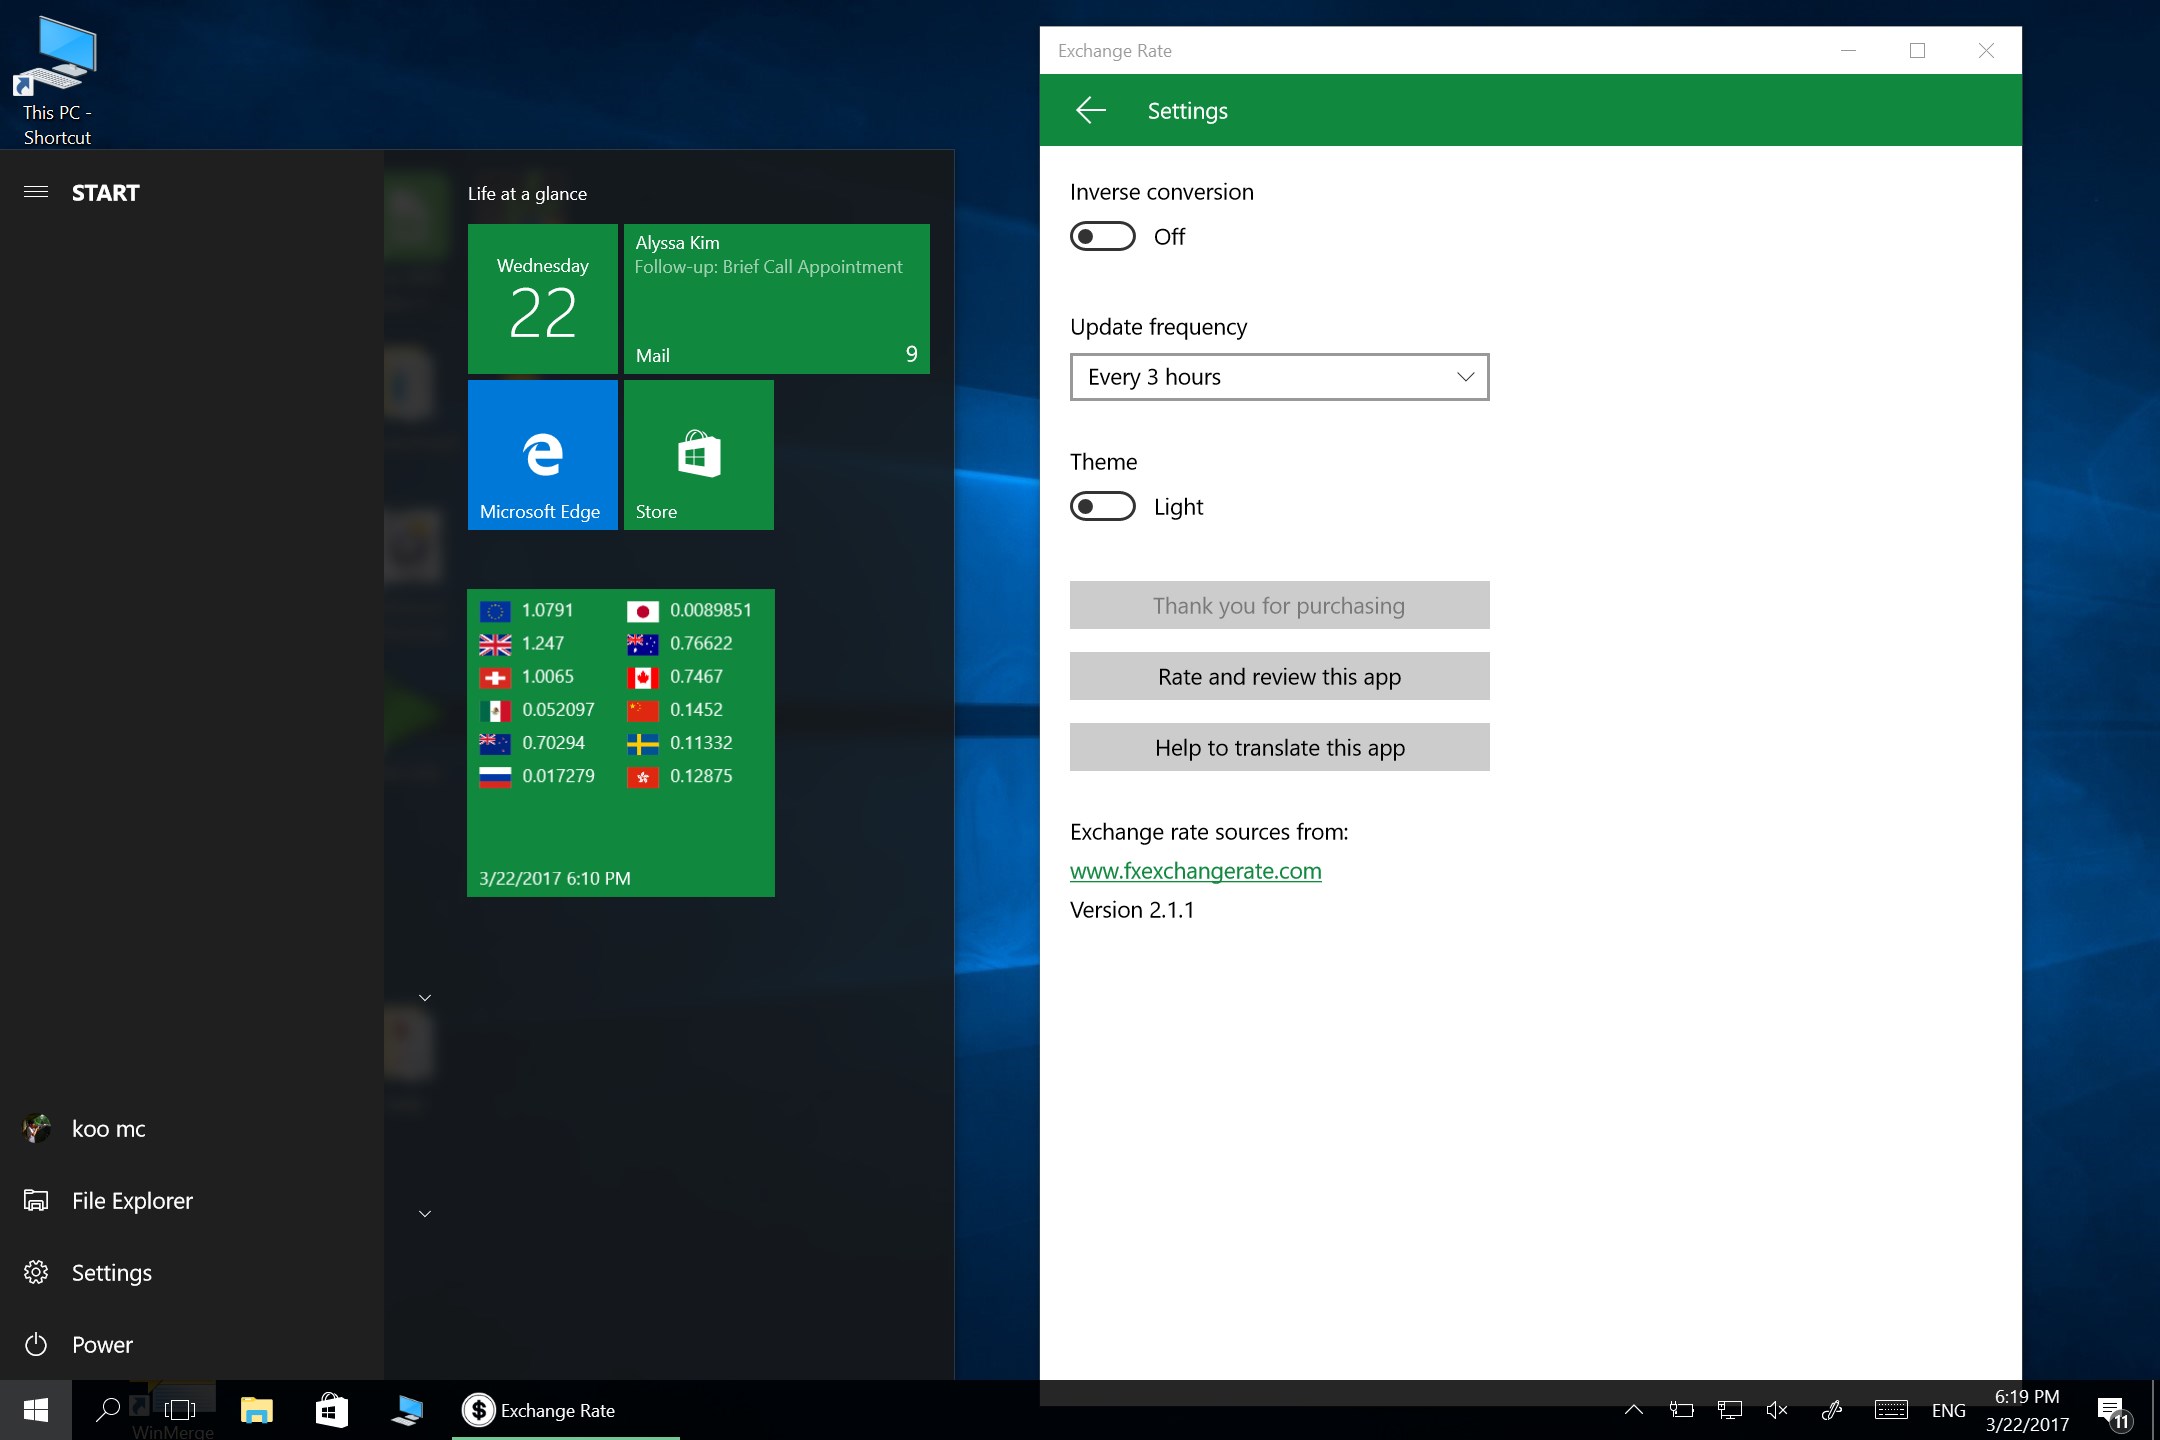Click the taskbar search magnifier icon
This screenshot has width=2160, height=1440.
[107, 1410]
